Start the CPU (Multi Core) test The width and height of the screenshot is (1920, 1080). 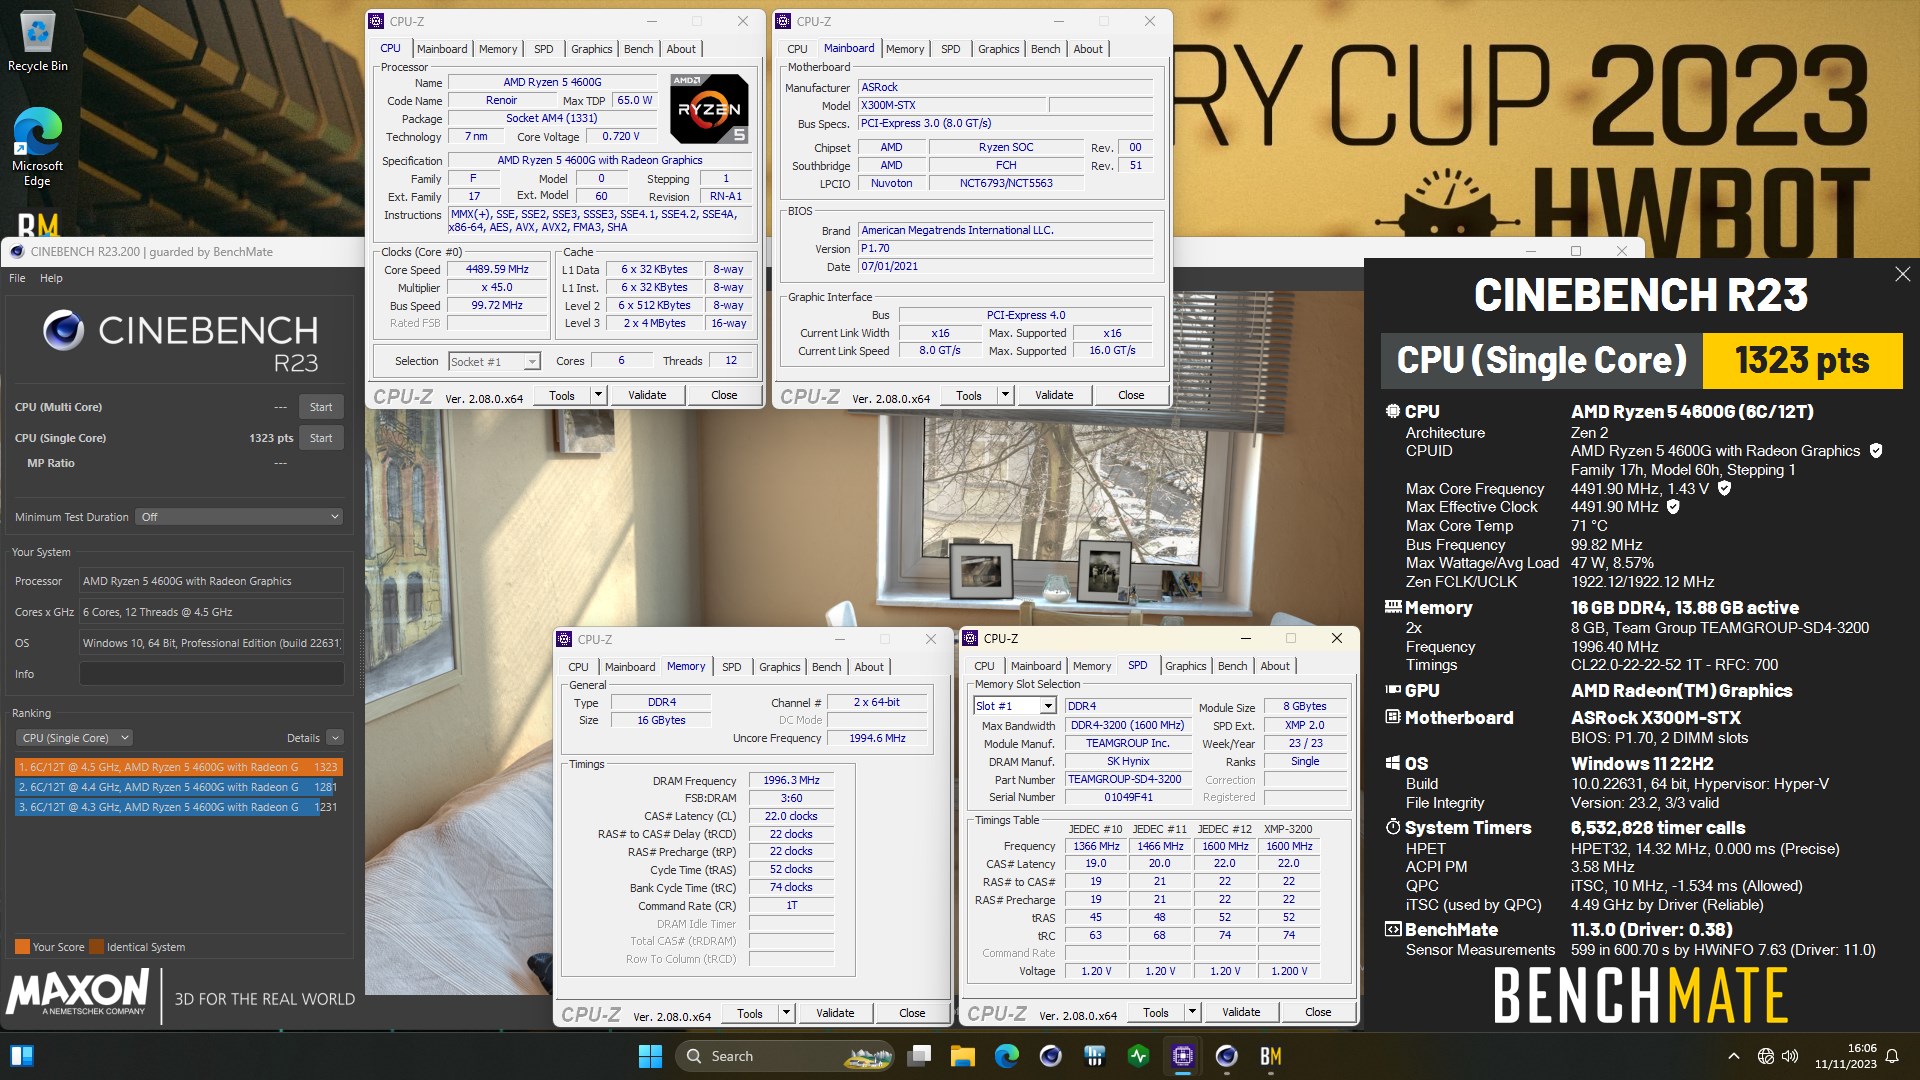click(x=321, y=407)
